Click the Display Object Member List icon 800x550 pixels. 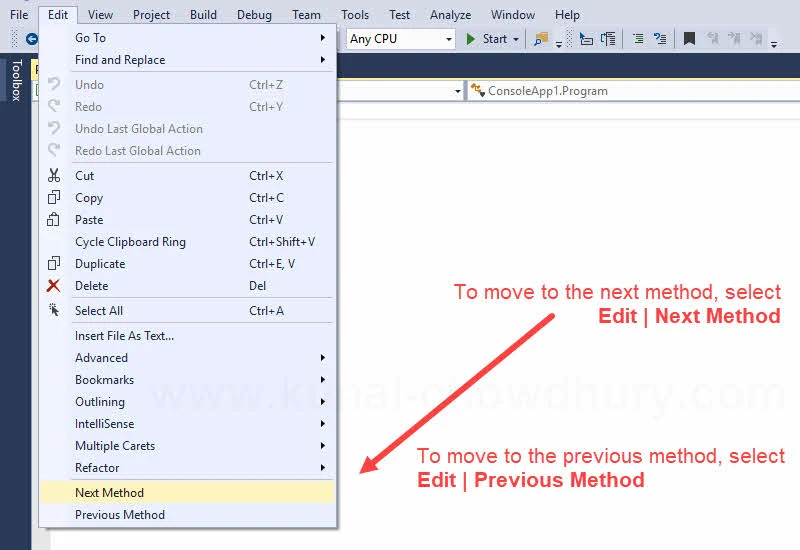pyautogui.click(x=586, y=39)
